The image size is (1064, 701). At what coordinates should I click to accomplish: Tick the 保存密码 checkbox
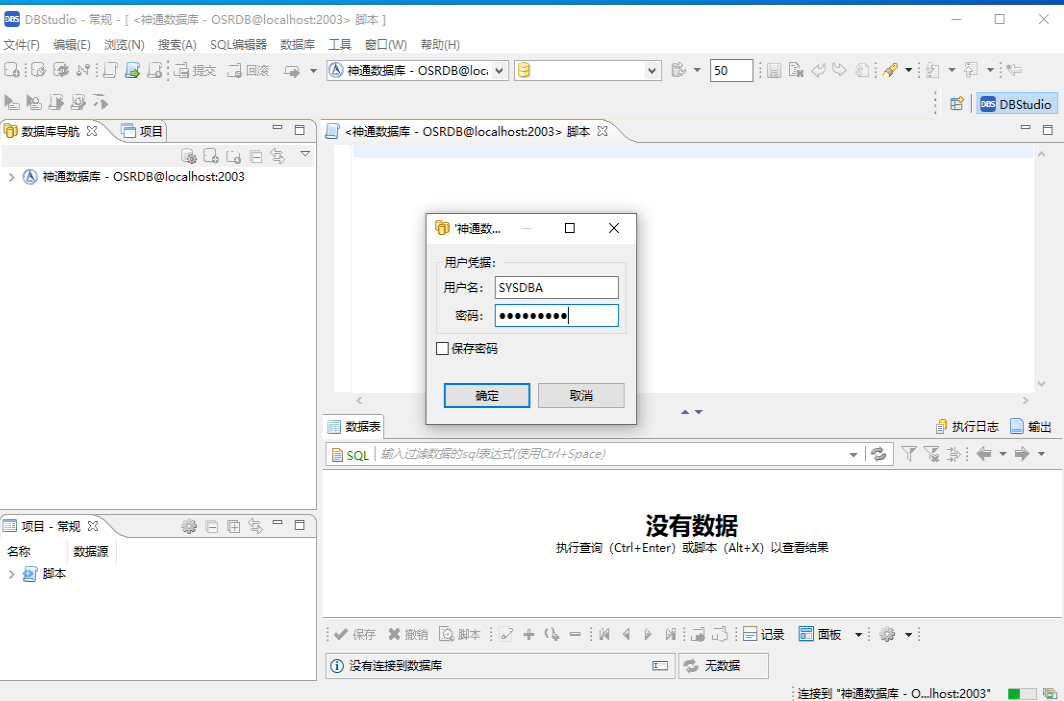click(442, 349)
